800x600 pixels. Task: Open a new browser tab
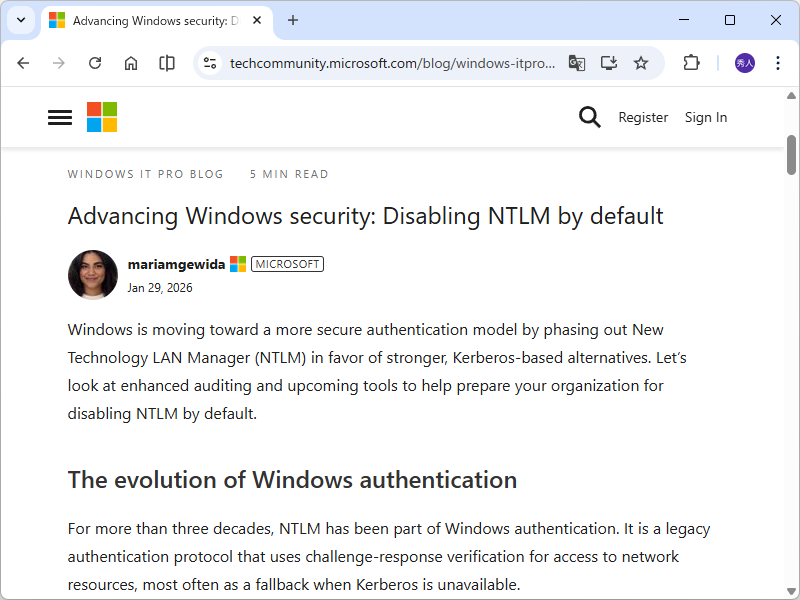pyautogui.click(x=293, y=20)
